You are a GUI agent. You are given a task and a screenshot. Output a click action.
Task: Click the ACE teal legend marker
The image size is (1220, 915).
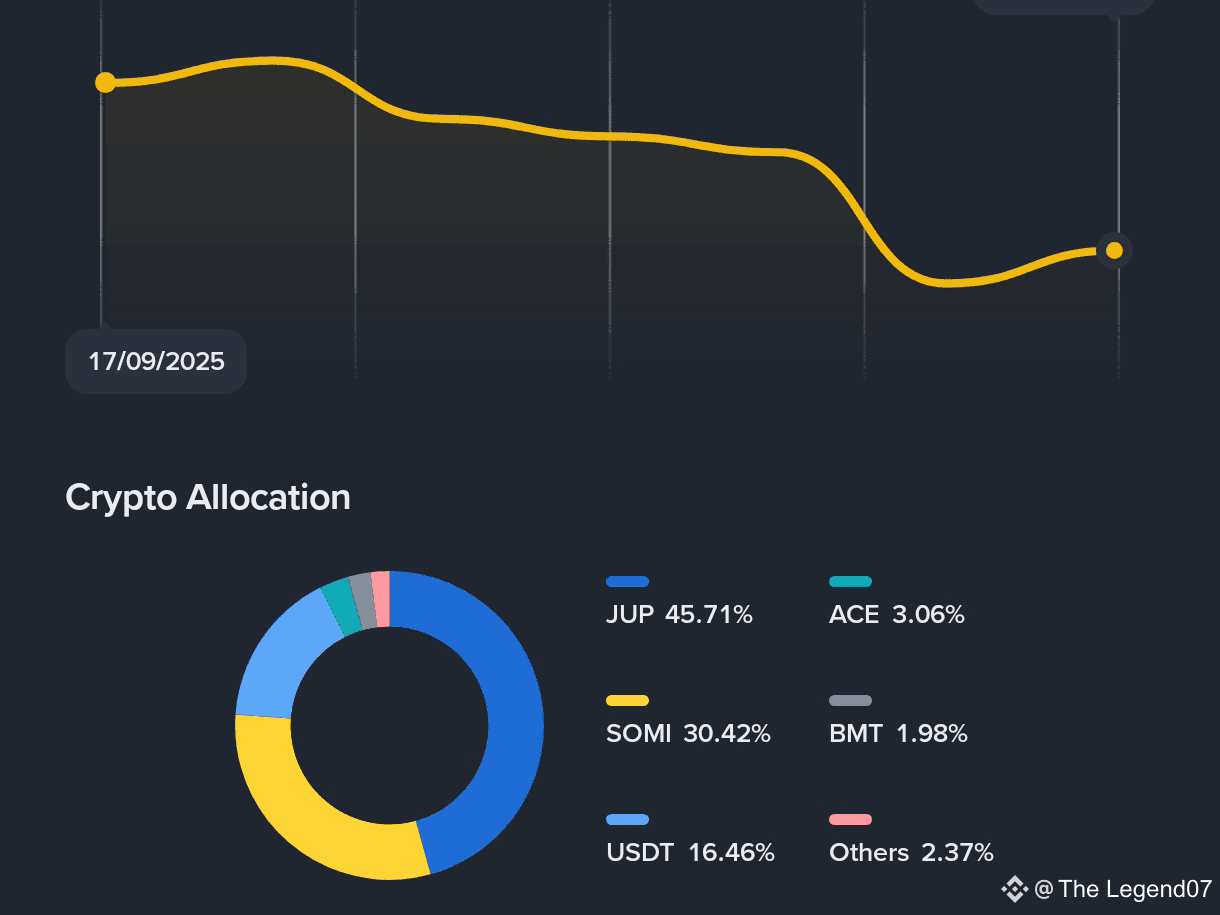click(851, 581)
